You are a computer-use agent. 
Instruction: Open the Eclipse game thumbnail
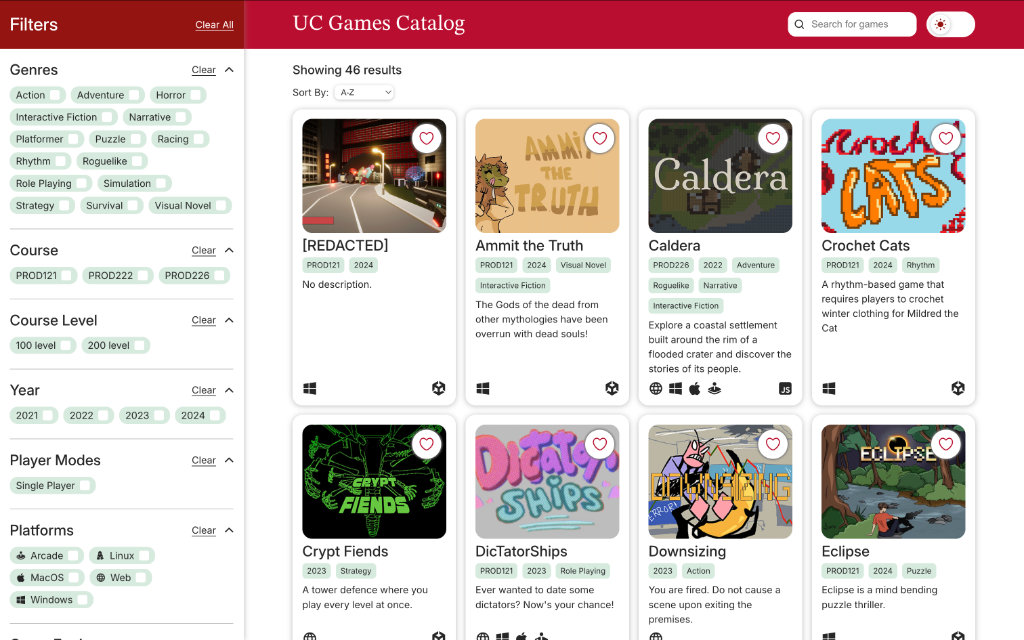(x=893, y=481)
